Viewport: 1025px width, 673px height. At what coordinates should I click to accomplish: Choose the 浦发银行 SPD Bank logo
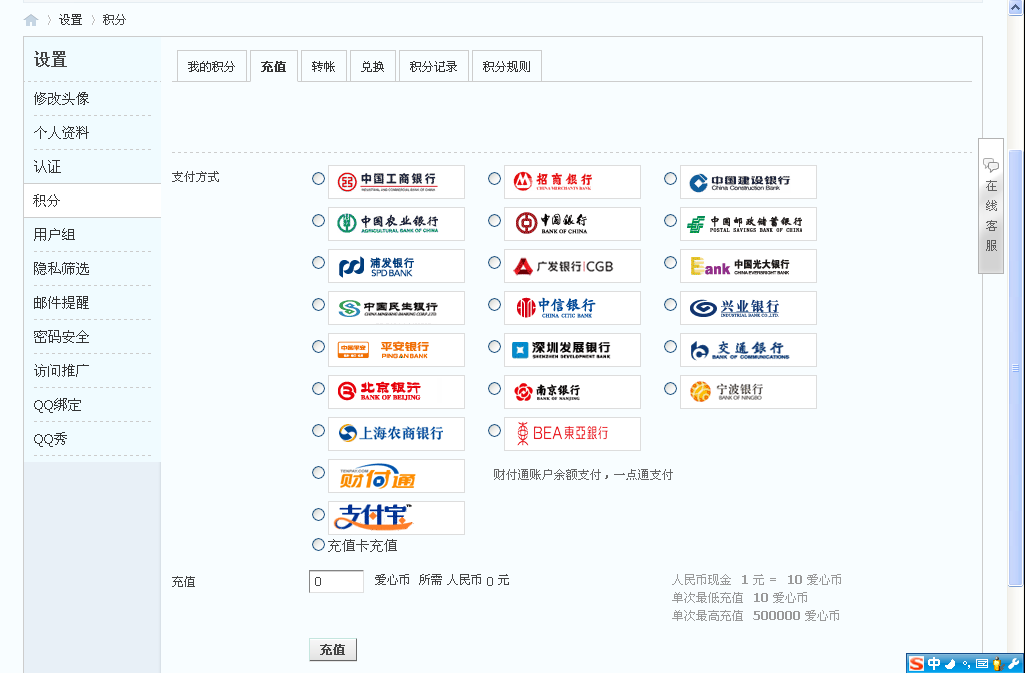(x=396, y=266)
